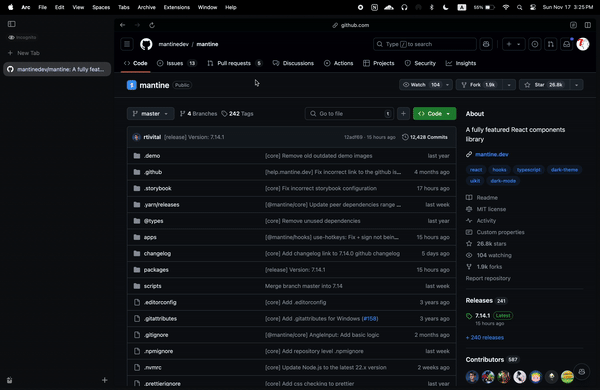Click the Bluetooth menu bar icon
Image resolution: width=600 pixels, height=390 pixels.
pyautogui.click(x=432, y=7)
